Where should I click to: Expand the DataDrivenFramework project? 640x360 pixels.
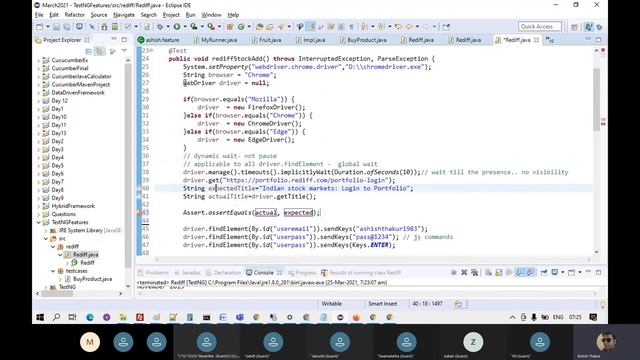[x=39, y=93]
